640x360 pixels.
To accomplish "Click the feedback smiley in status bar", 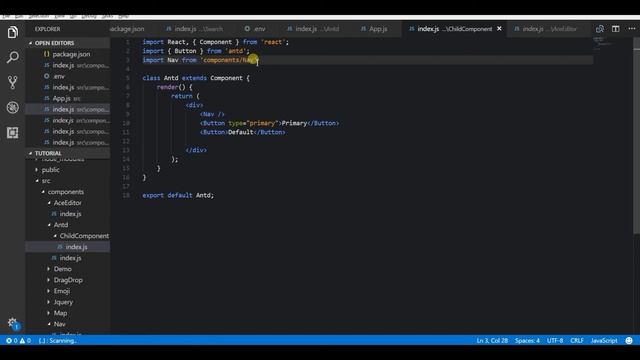I will (629, 340).
